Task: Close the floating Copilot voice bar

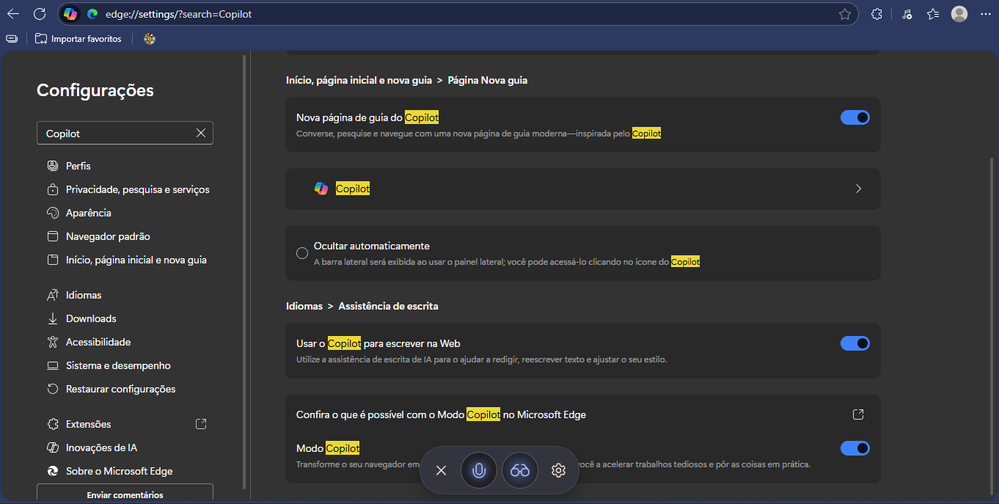Action: 441,470
